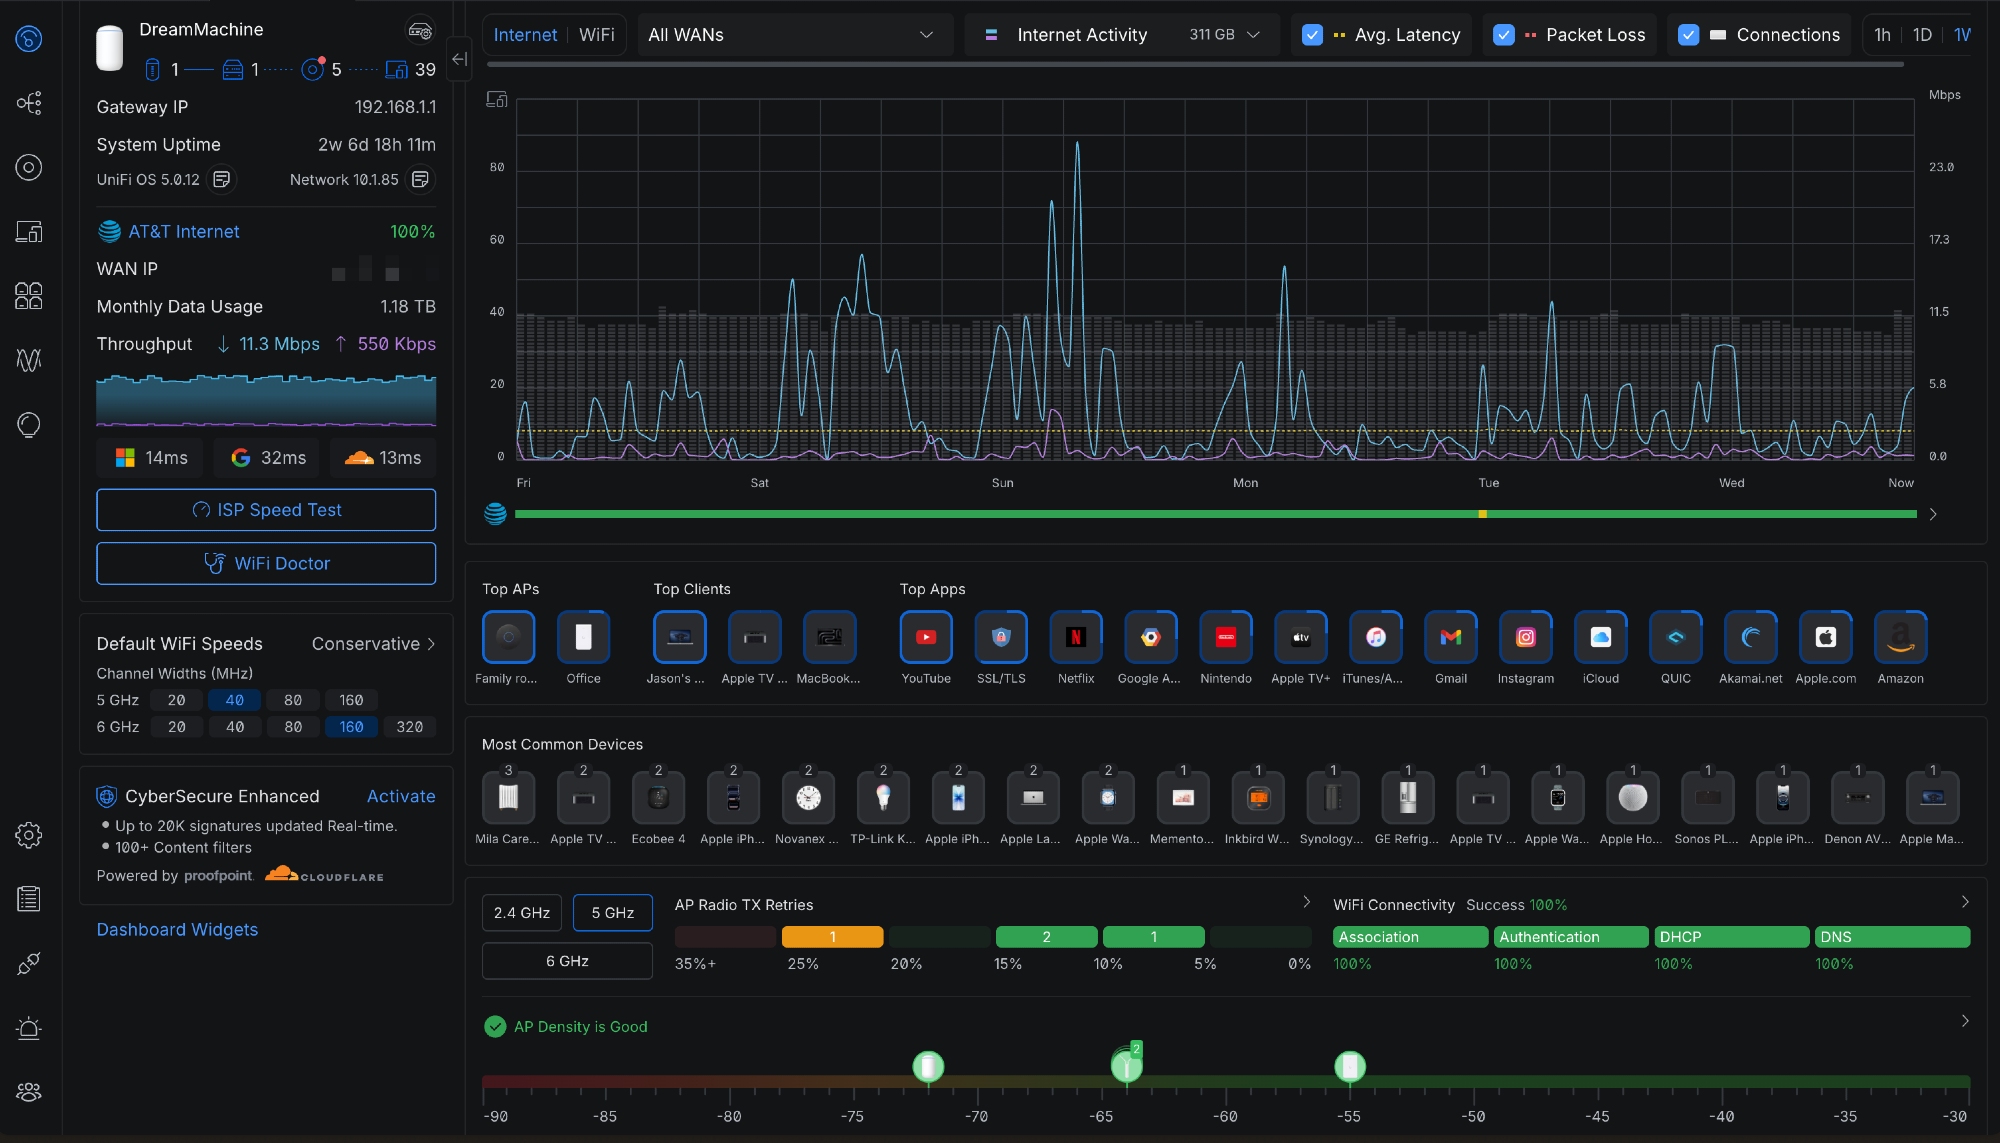The height and width of the screenshot is (1143, 2000).
Task: Uncheck the Avg. Latency checkbox
Action: [1312, 35]
